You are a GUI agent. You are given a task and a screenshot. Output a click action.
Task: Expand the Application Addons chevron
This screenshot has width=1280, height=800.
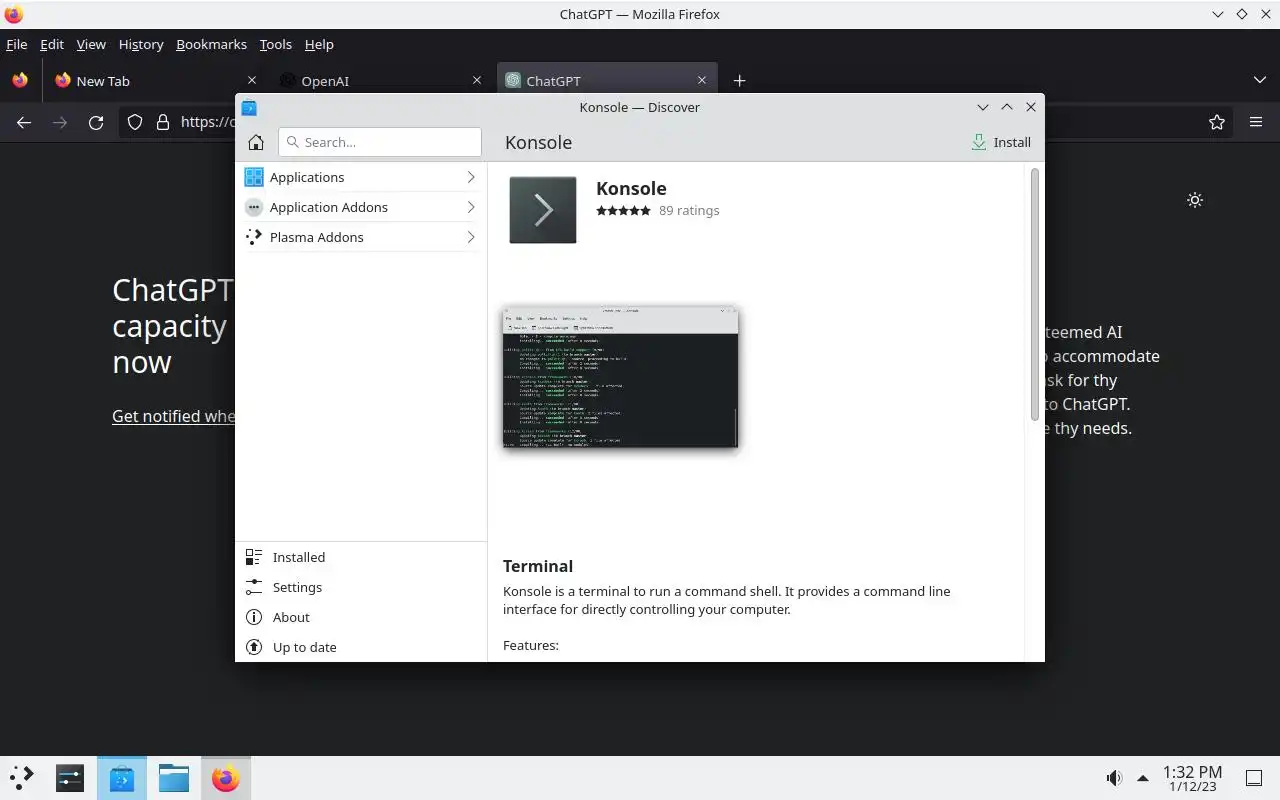click(x=471, y=207)
